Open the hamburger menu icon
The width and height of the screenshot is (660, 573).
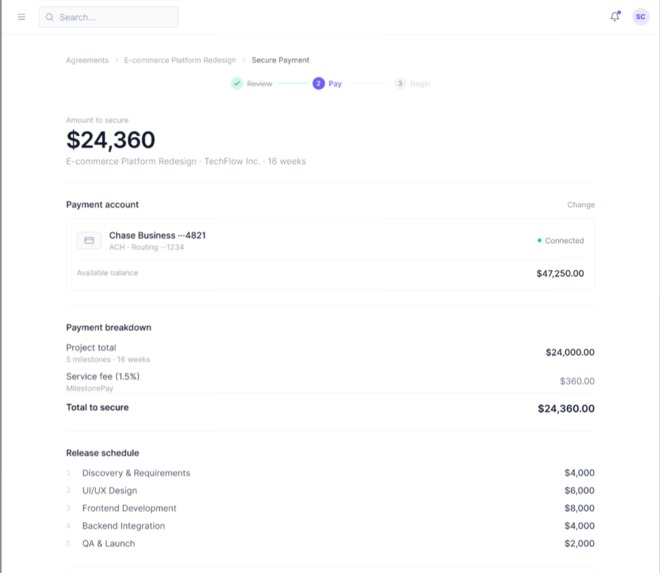pyautogui.click(x=21, y=17)
